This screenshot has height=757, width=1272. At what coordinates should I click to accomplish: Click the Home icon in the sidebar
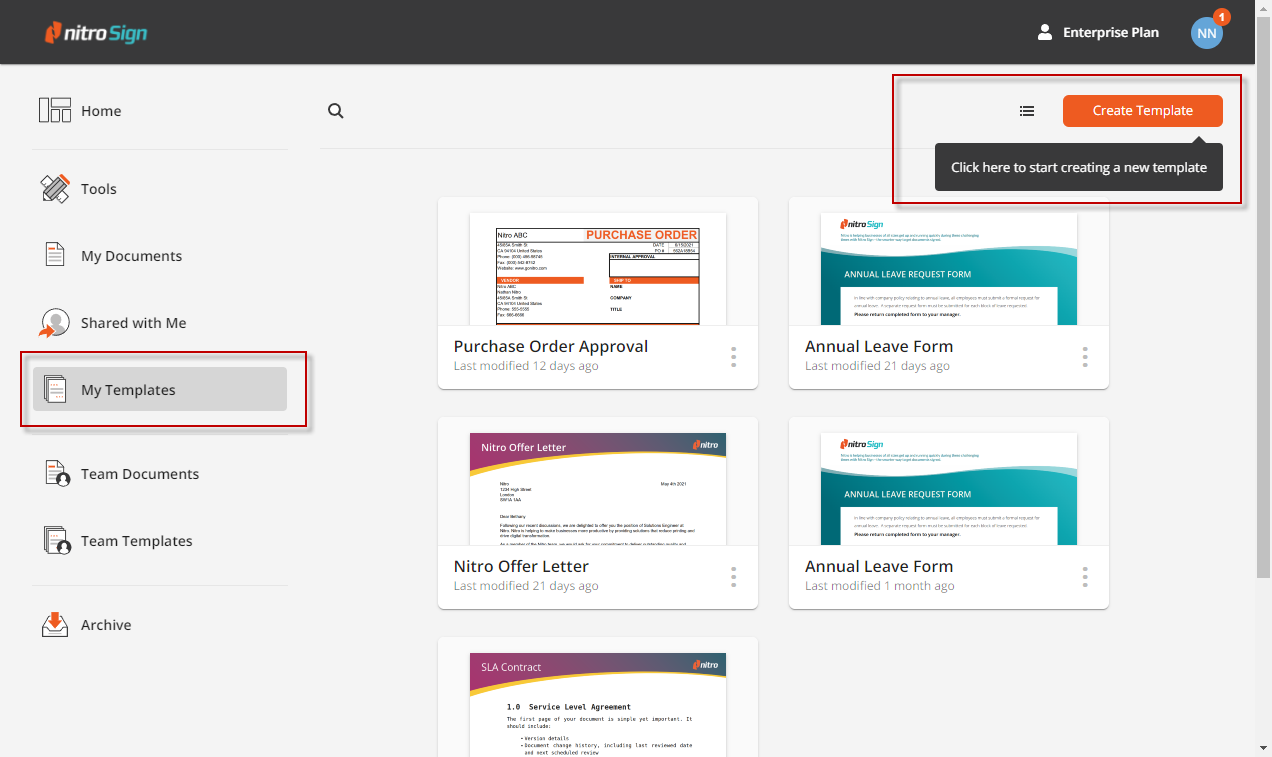[x=55, y=110]
